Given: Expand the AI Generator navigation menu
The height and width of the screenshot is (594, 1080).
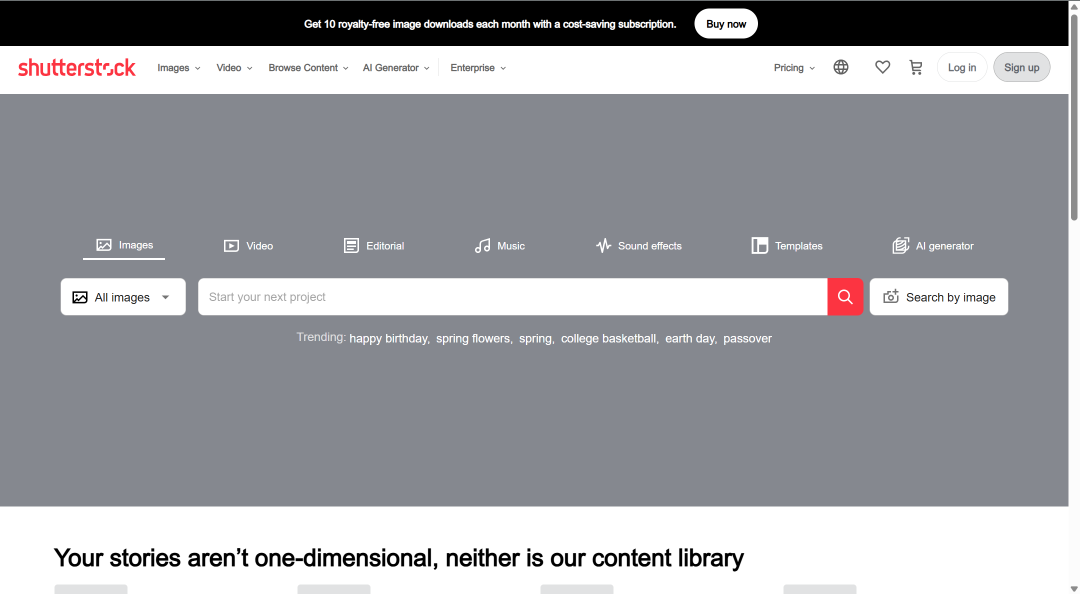Looking at the screenshot, I should 396,68.
